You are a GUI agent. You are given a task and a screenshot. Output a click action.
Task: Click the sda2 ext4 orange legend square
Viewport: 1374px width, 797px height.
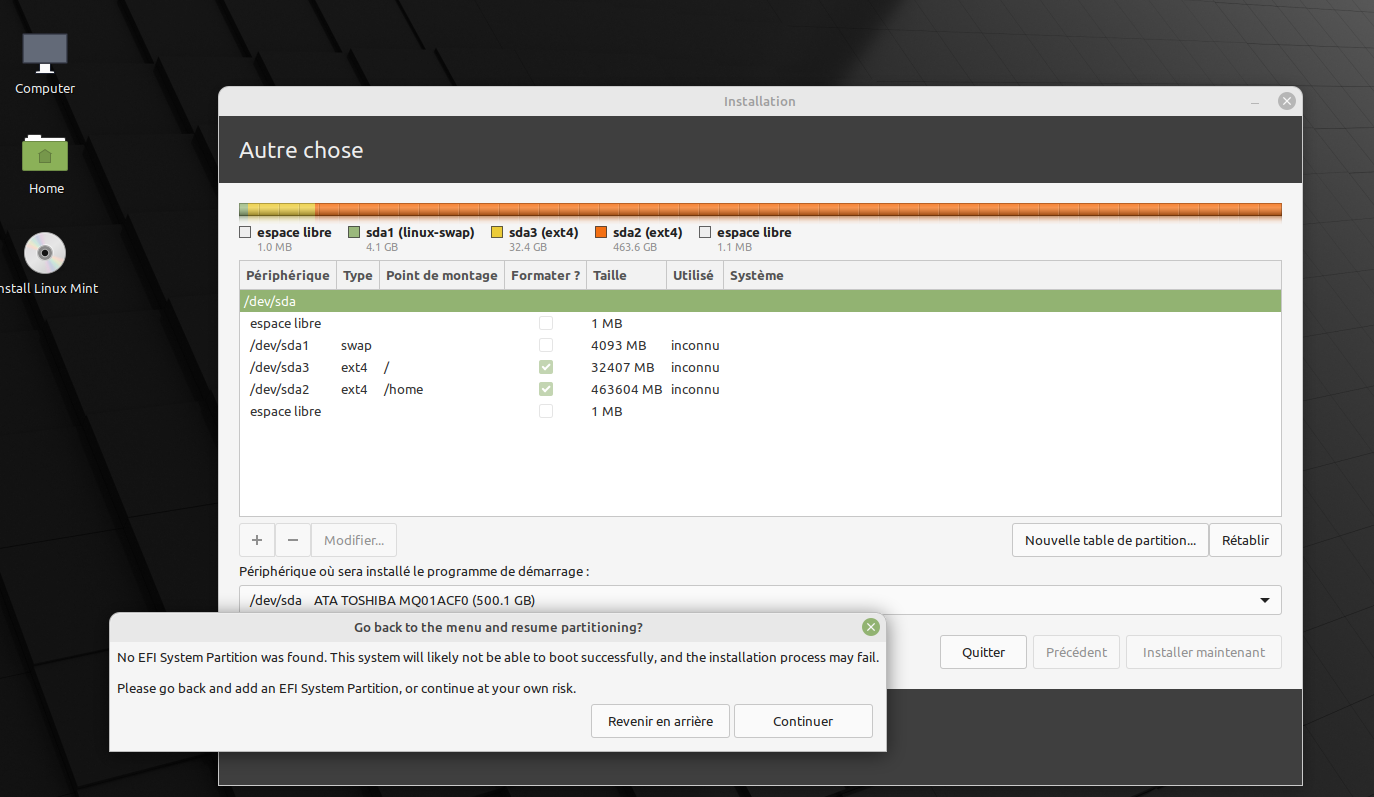point(601,233)
